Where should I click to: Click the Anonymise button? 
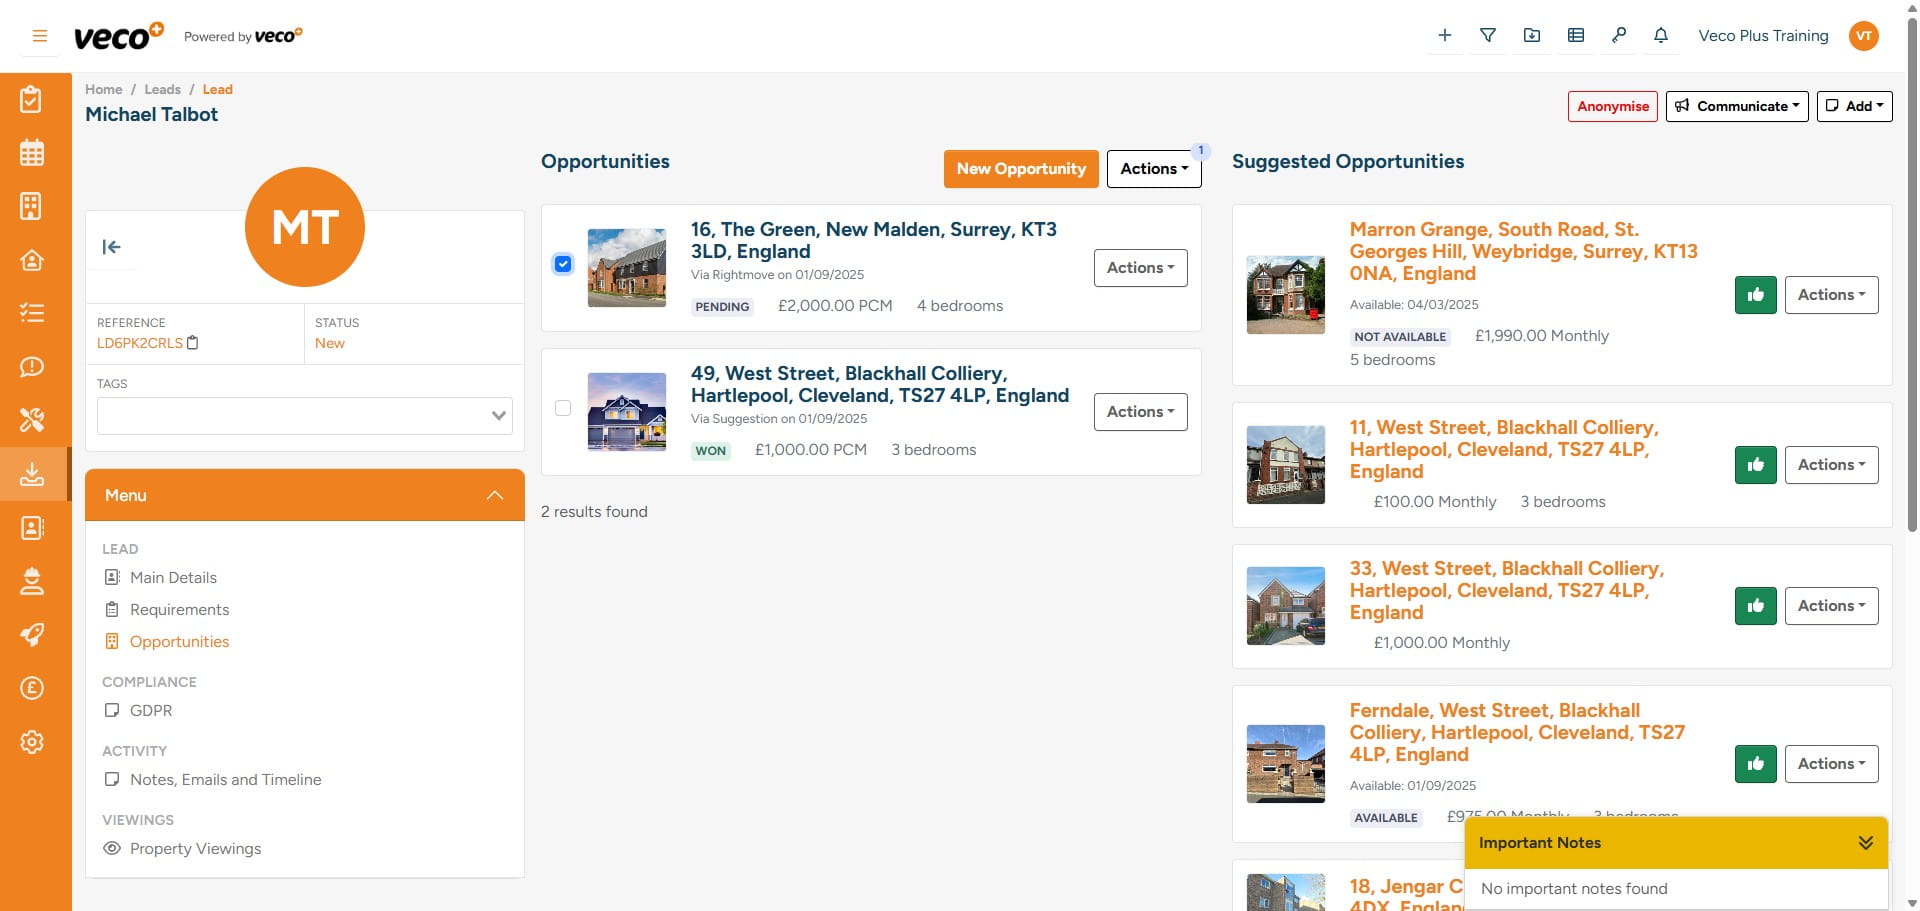(1612, 106)
